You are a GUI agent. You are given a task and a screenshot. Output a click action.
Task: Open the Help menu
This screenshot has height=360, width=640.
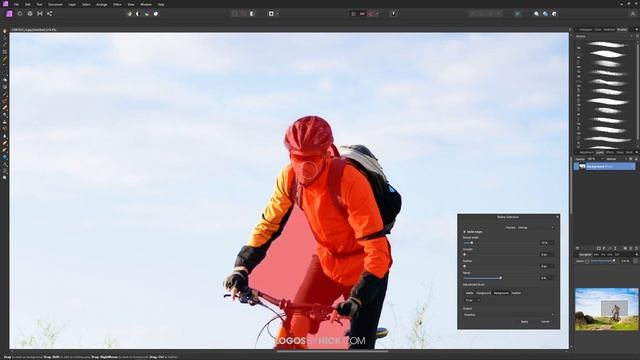(x=161, y=4)
